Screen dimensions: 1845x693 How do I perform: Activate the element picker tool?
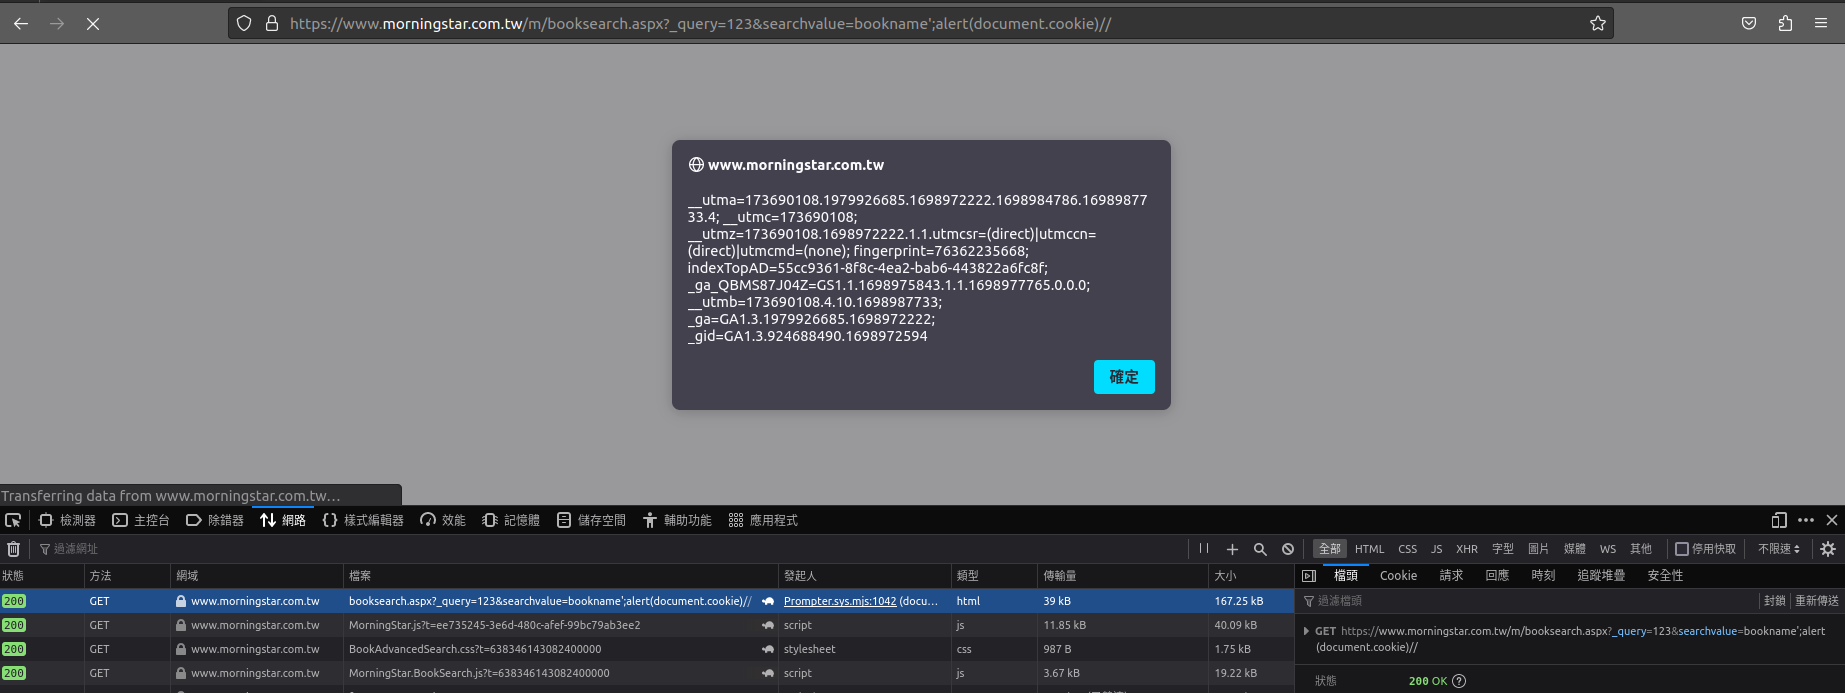(13, 520)
